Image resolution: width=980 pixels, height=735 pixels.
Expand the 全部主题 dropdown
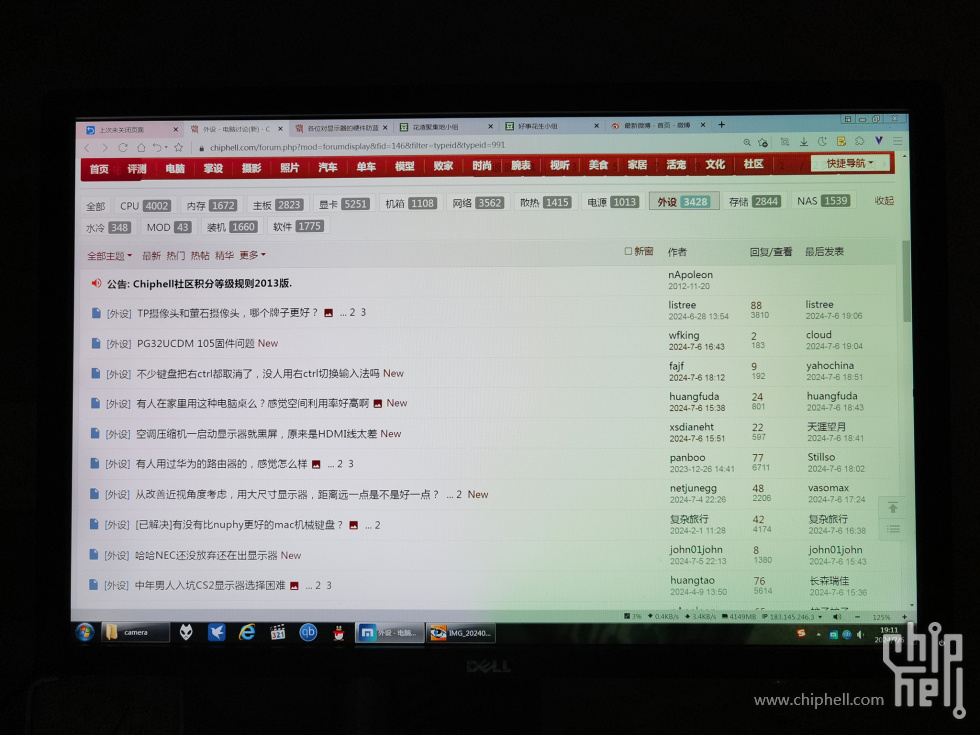(109, 256)
